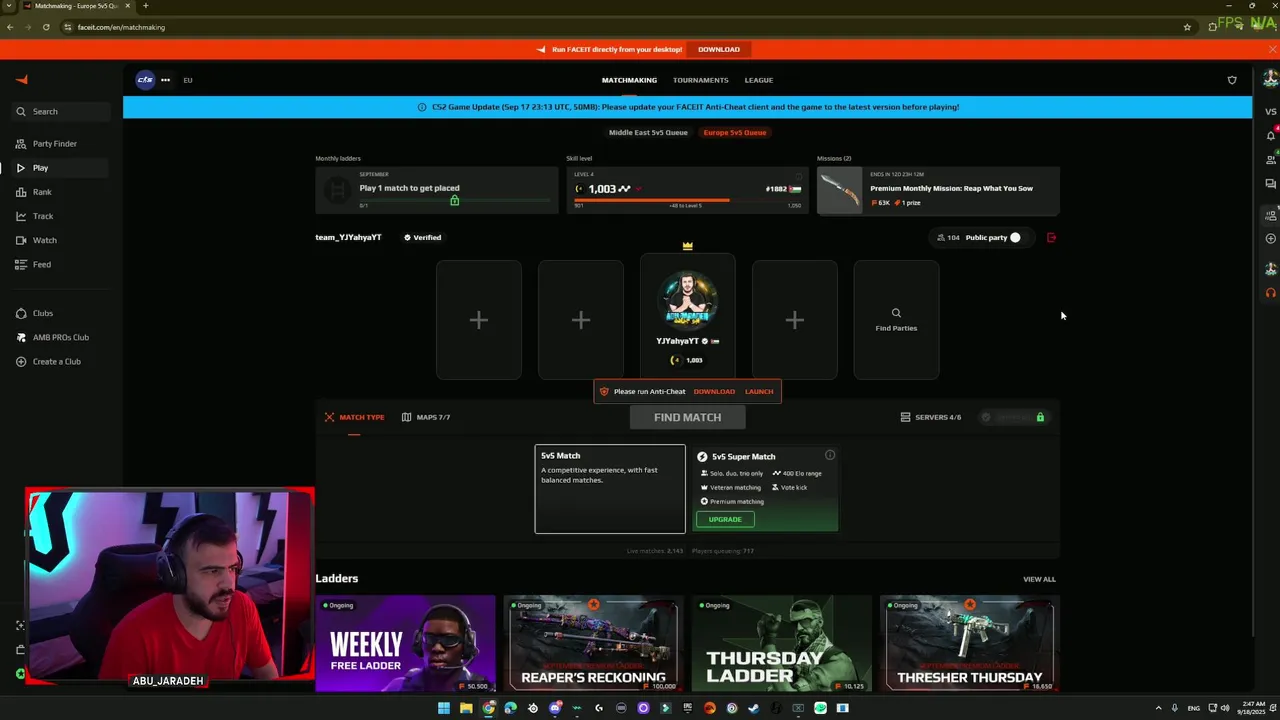Open the chat messages icon

[1271, 184]
